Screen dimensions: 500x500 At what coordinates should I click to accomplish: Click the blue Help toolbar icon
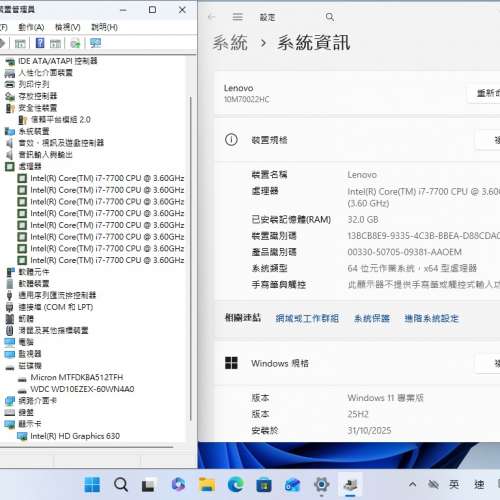(x=40, y=43)
